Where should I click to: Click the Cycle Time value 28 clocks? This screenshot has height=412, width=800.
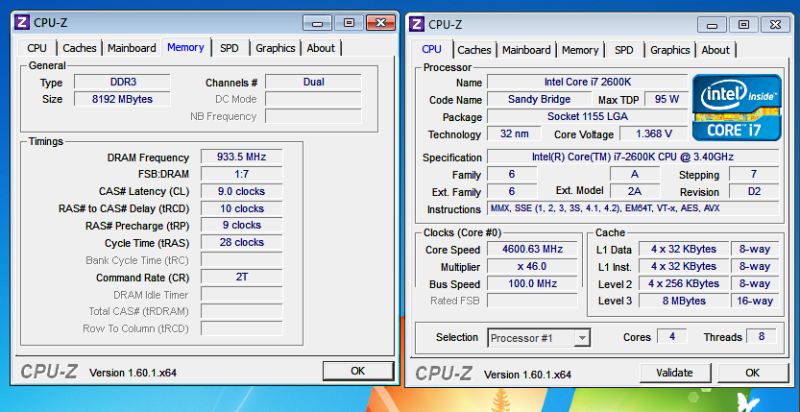(x=241, y=242)
